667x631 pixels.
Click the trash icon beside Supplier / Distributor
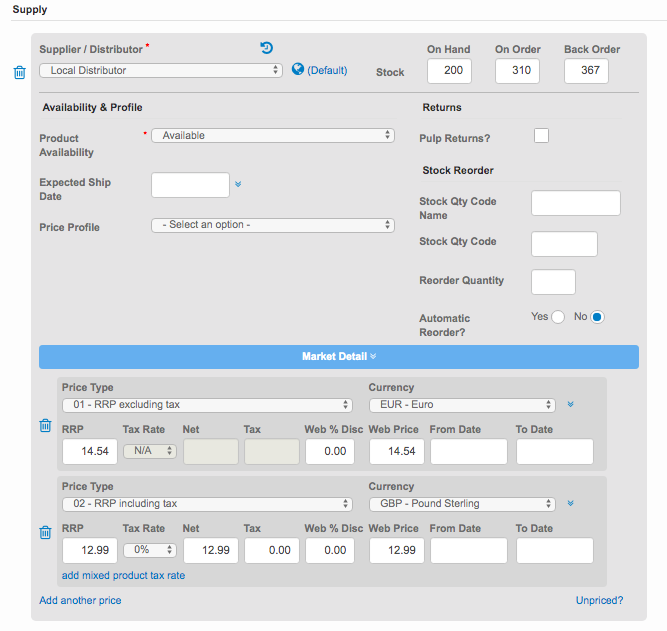(19, 73)
